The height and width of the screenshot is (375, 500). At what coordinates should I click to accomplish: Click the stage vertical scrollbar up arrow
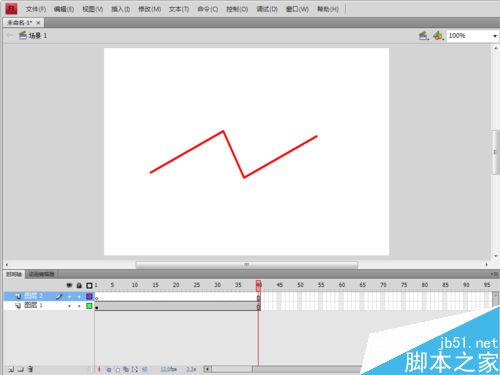(x=496, y=48)
